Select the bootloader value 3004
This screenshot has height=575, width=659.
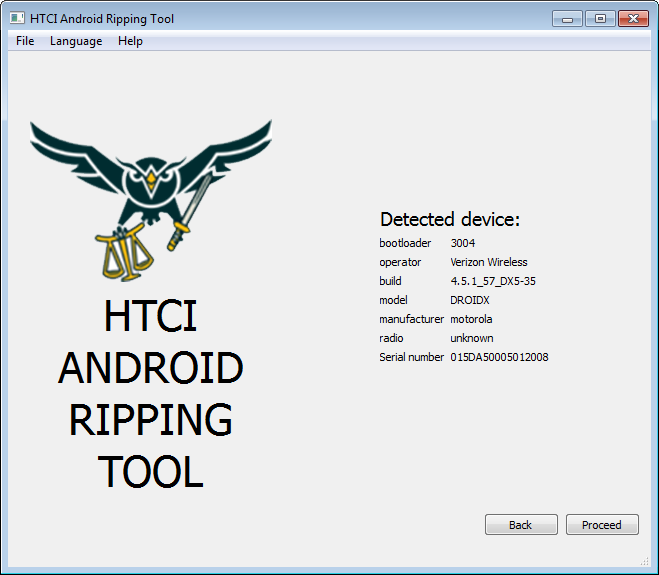click(x=463, y=243)
